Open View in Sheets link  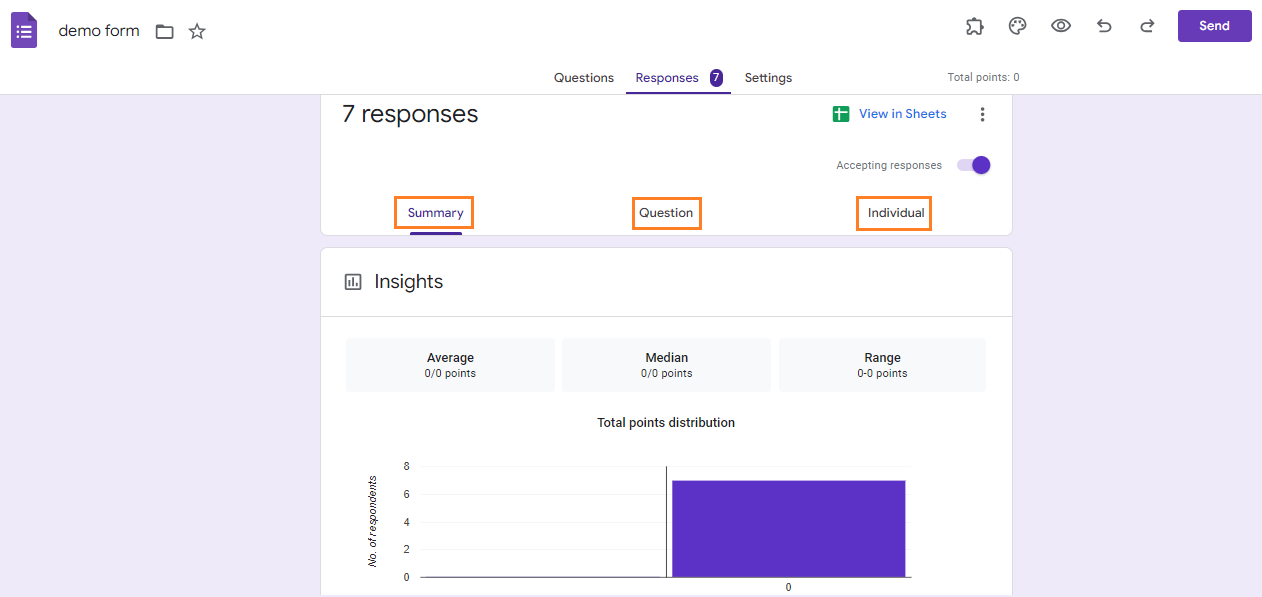(902, 114)
